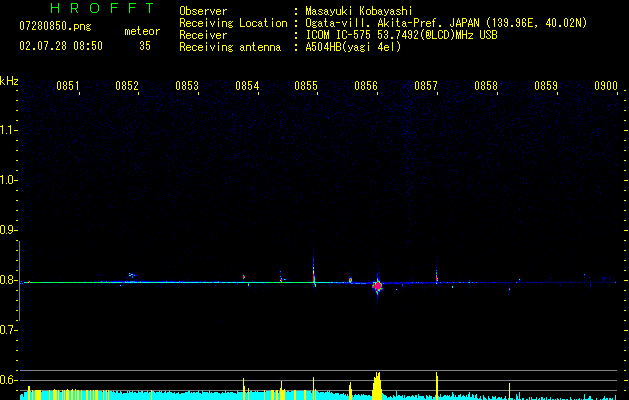Click the Receiver label
This screenshot has width=629, height=400.
(x=203, y=35)
